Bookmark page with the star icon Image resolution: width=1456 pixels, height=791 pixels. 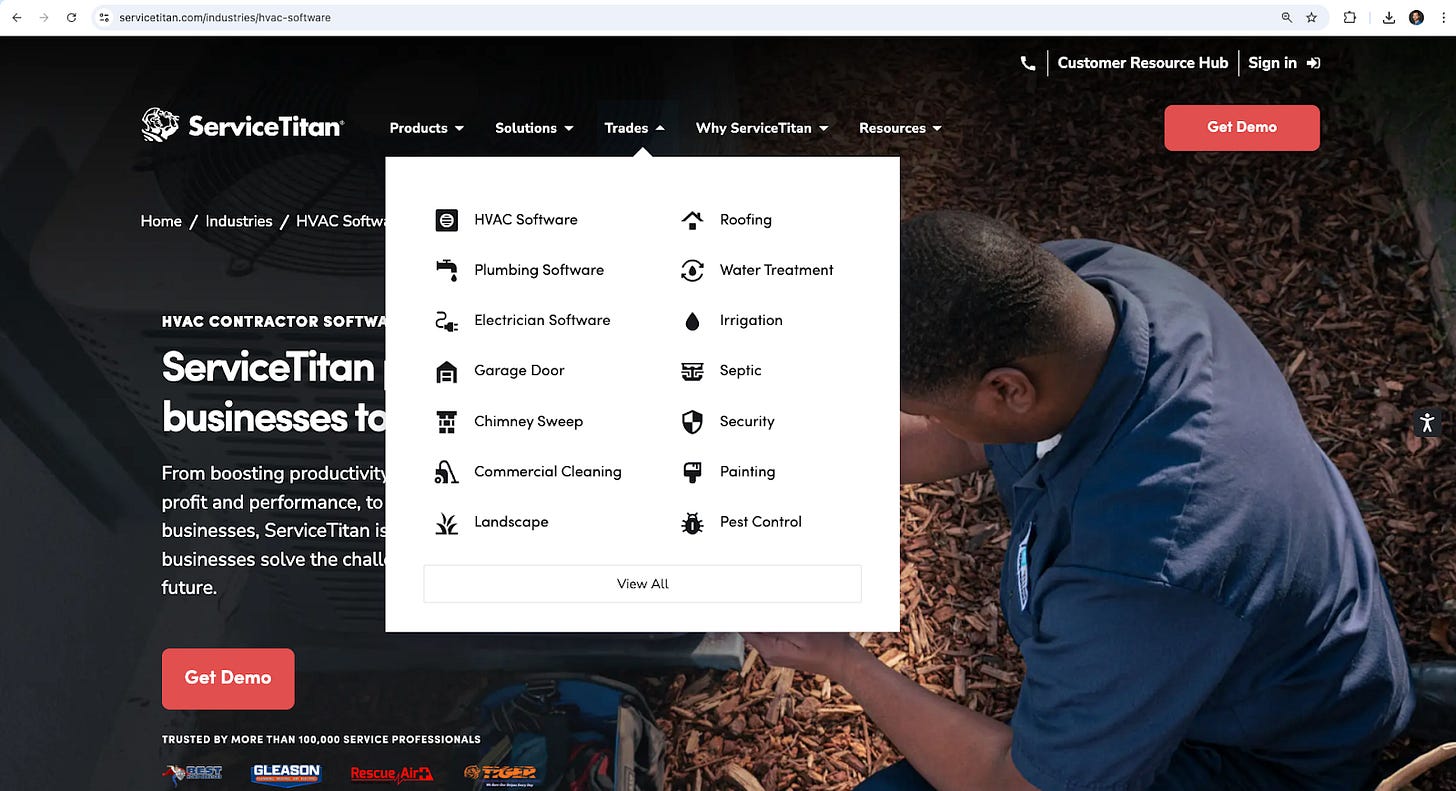1312,18
